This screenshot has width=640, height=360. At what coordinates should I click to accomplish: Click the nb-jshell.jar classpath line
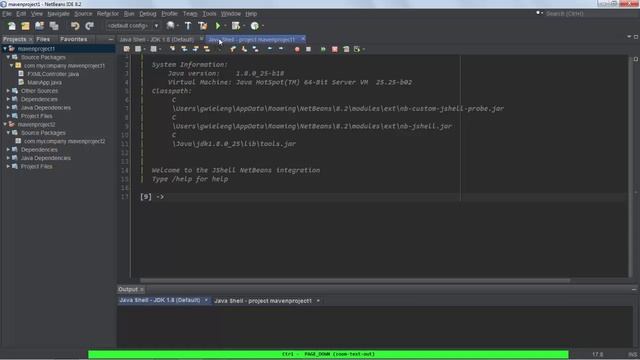coord(312,126)
